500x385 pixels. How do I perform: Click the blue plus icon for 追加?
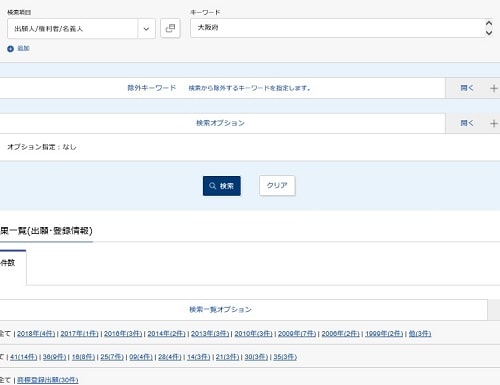pos(10,49)
